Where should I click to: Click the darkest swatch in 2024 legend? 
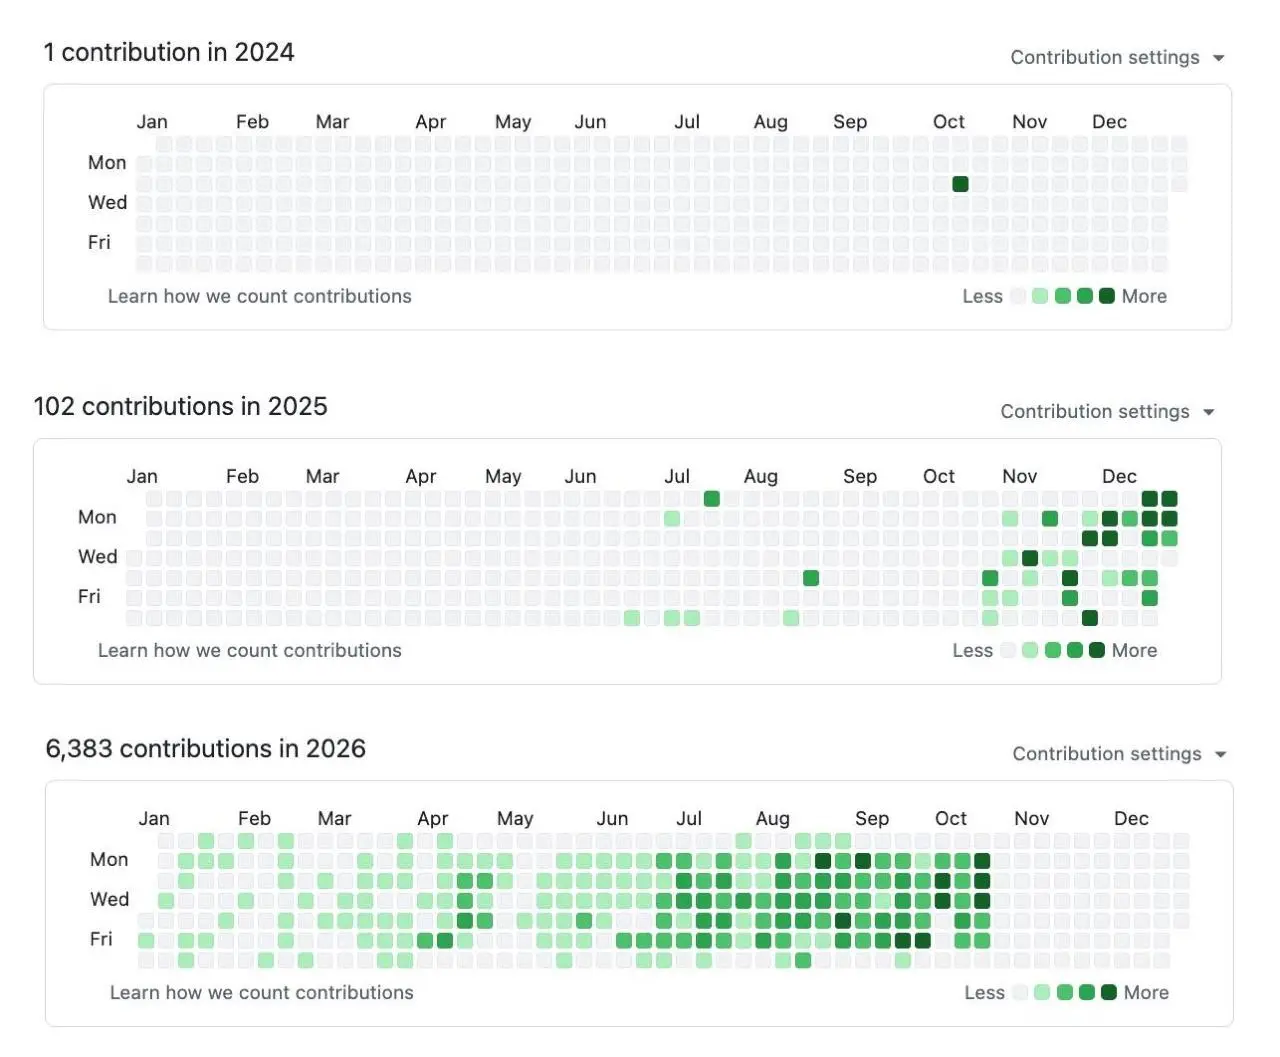1106,296
